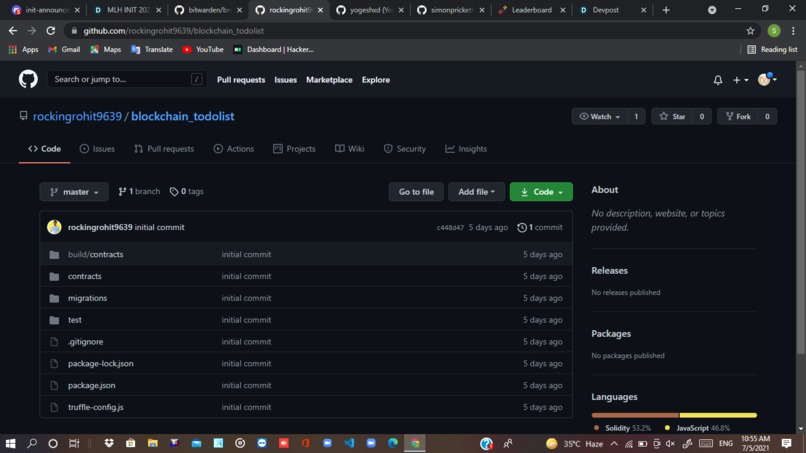Open the build/contracts folder

coord(96,254)
